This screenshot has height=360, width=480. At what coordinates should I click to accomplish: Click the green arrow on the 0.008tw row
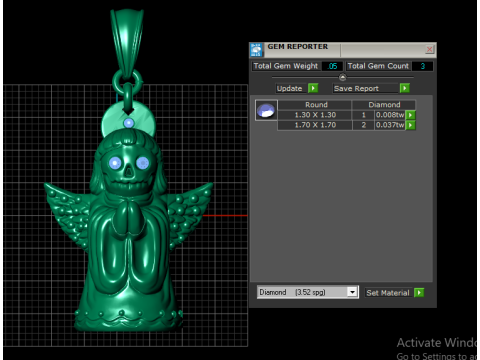coord(411,115)
